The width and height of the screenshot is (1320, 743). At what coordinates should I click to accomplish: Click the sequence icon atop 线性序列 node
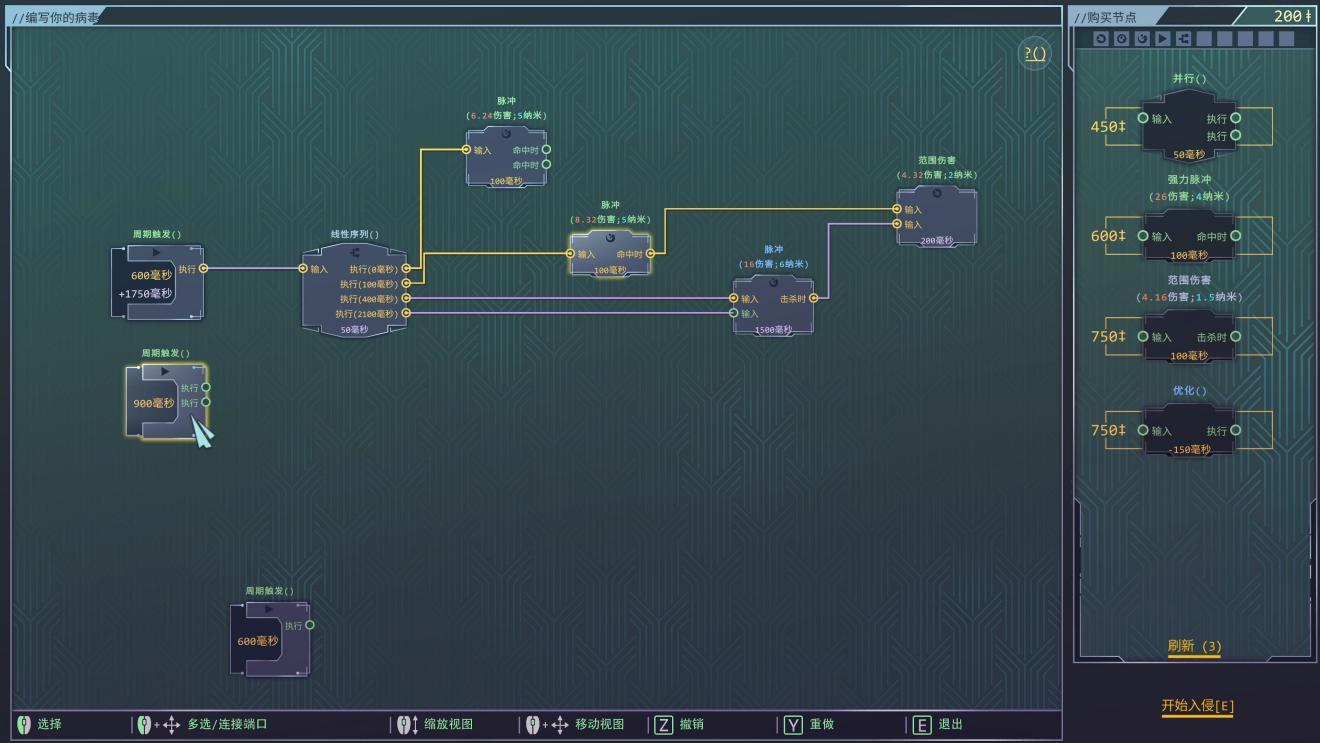tap(355, 253)
